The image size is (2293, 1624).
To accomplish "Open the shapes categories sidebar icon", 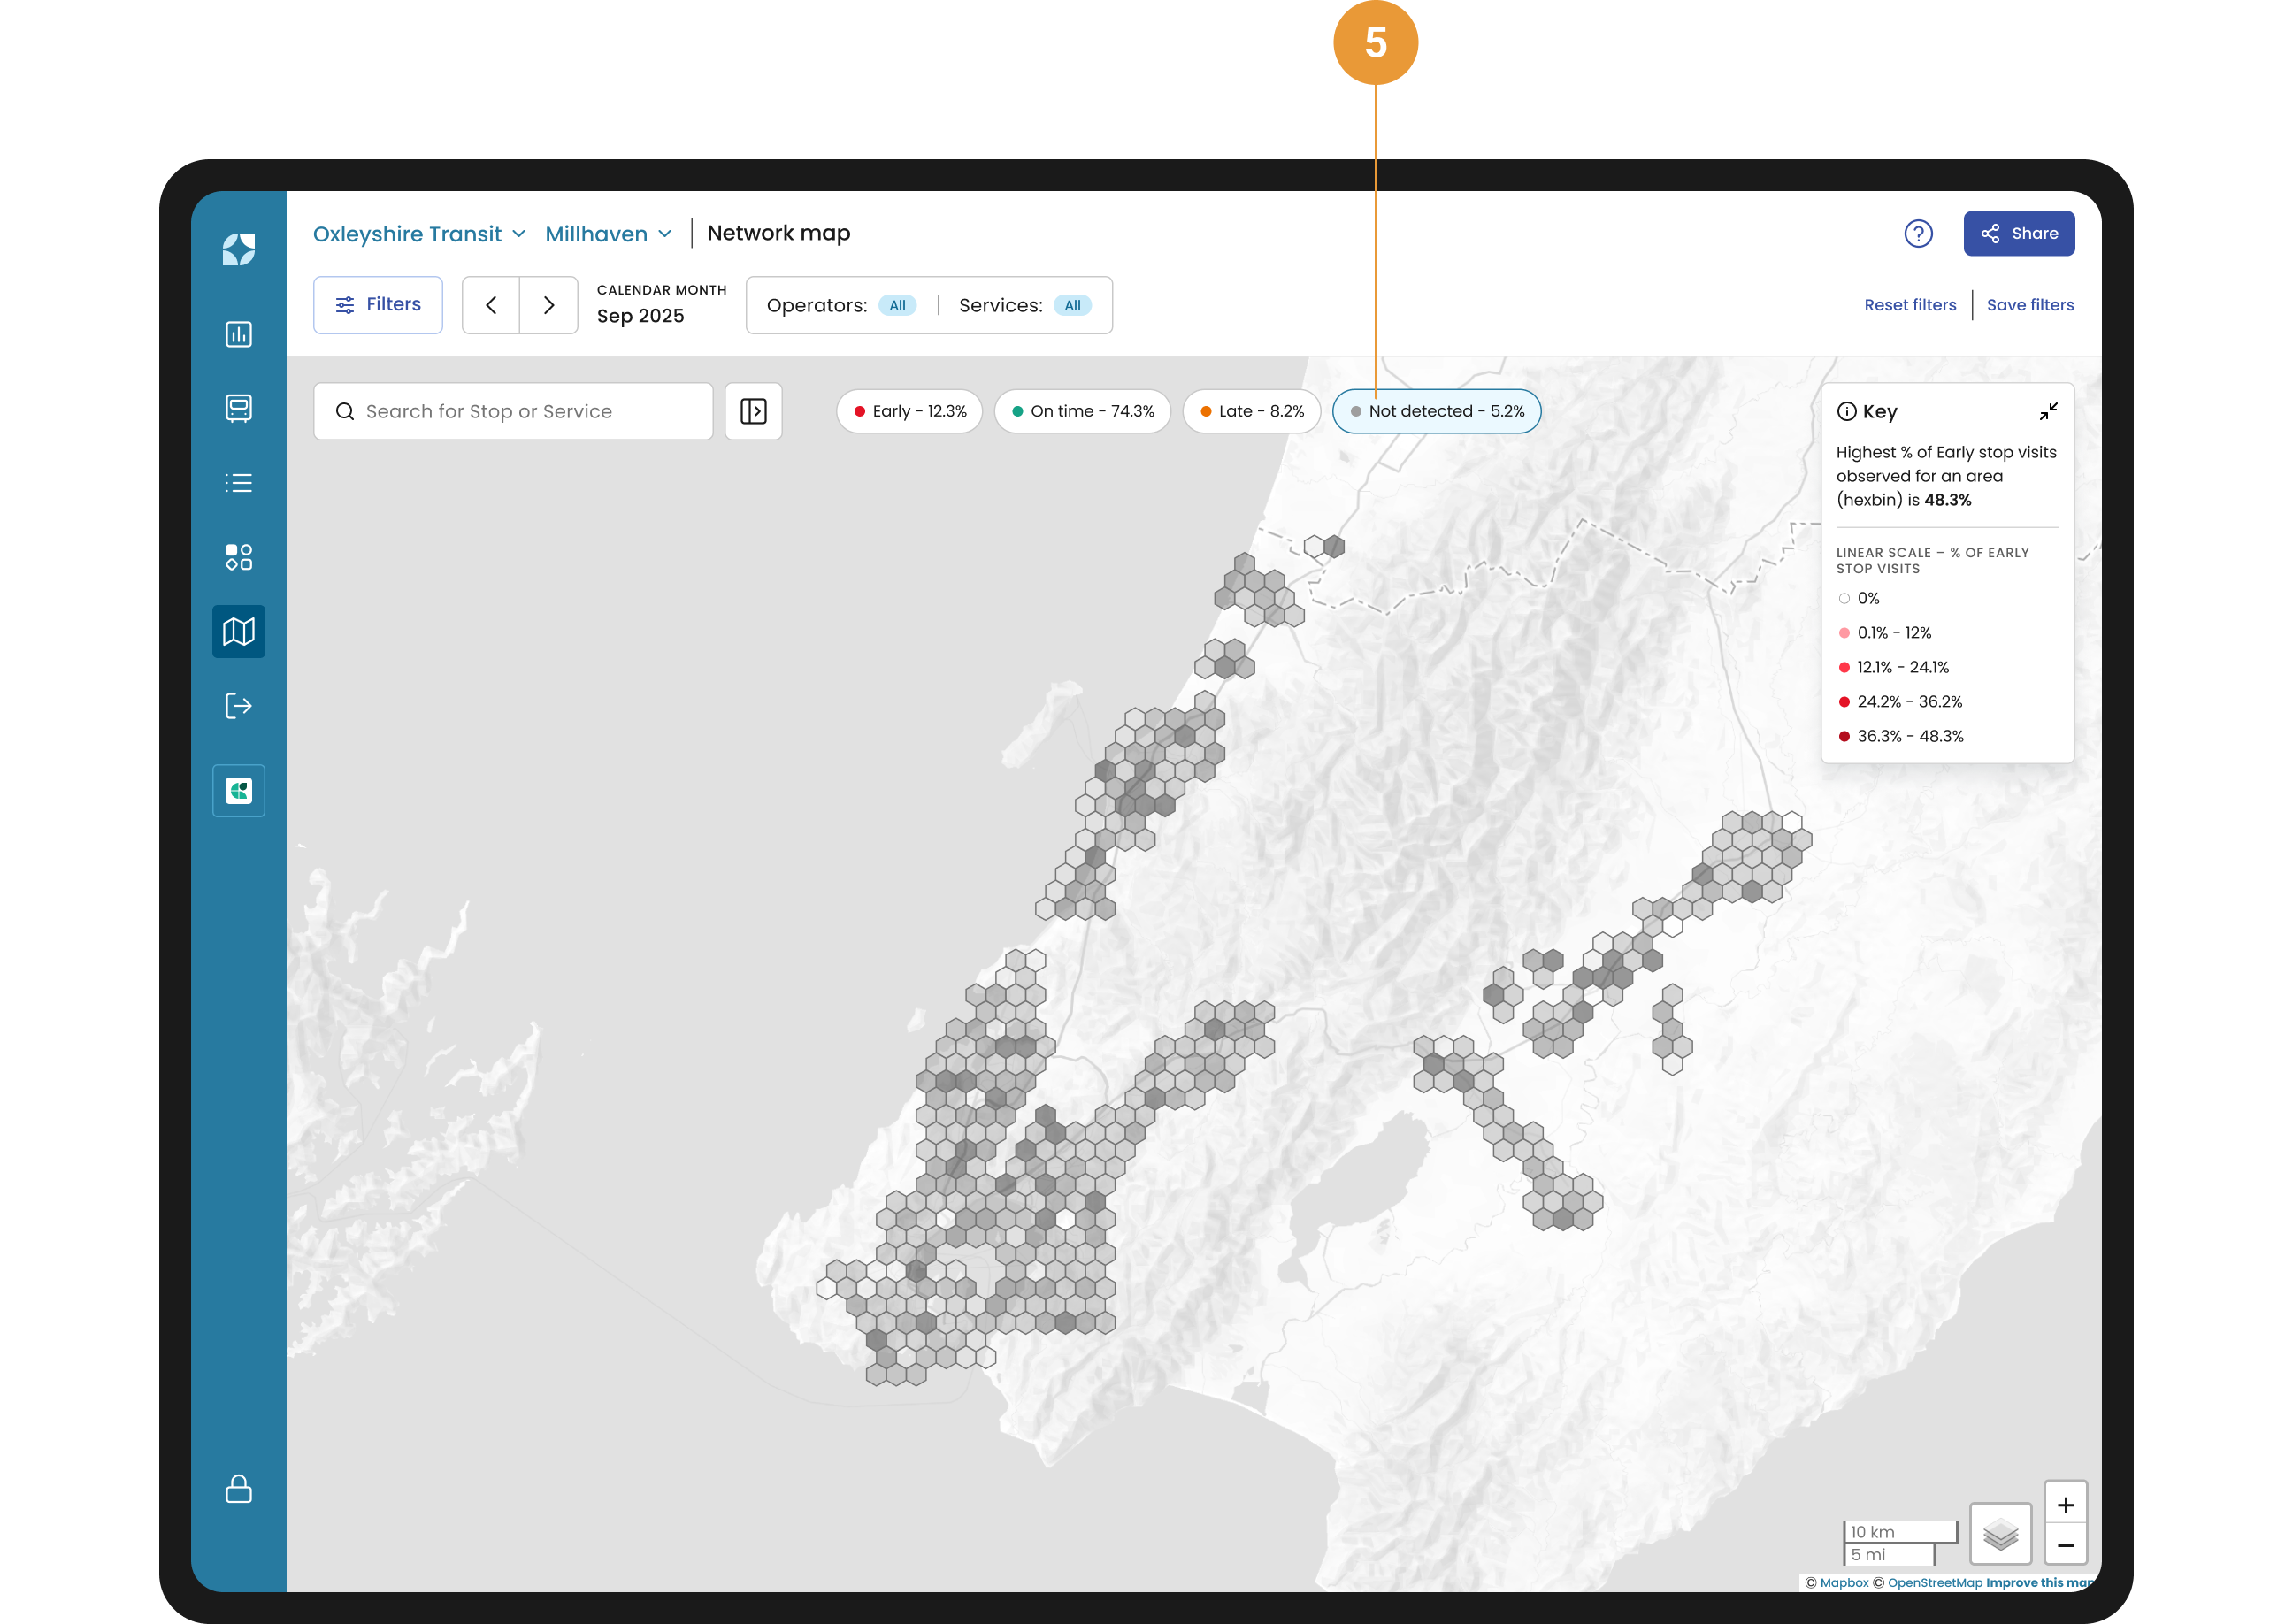I will pyautogui.click(x=238, y=557).
